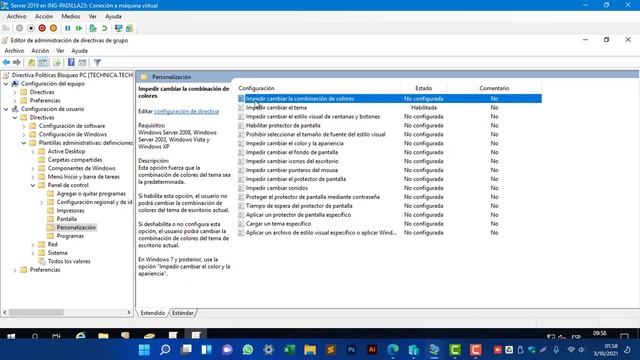Go forward with the gray arrow

(x=17, y=62)
